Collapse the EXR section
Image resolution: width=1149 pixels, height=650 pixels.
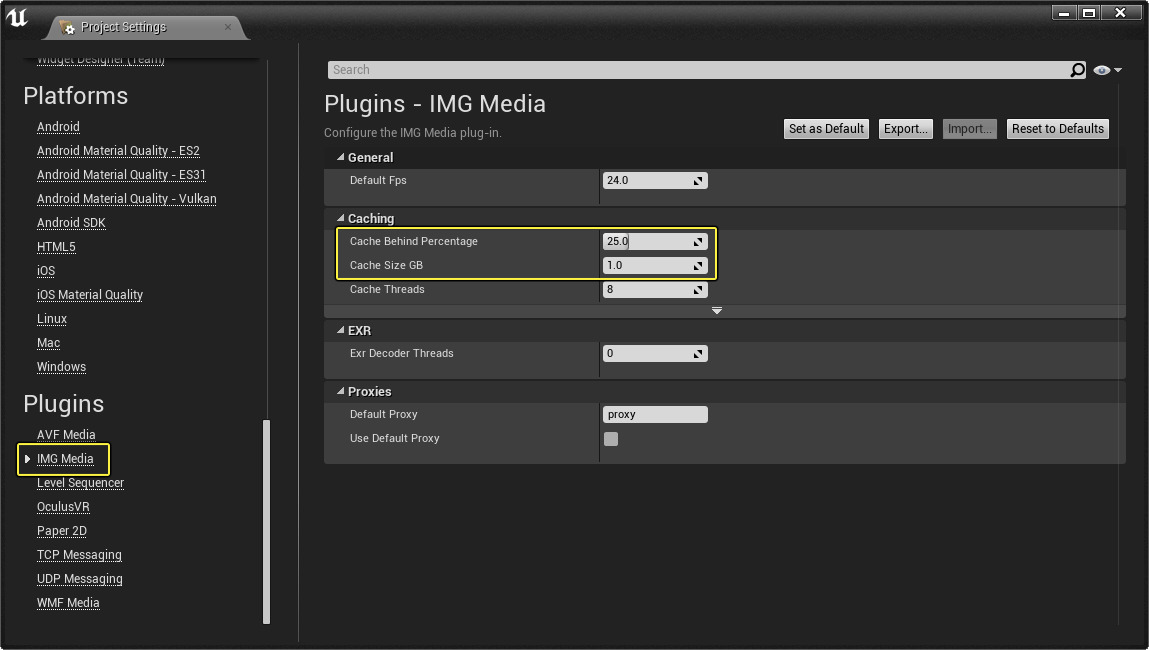[341, 330]
